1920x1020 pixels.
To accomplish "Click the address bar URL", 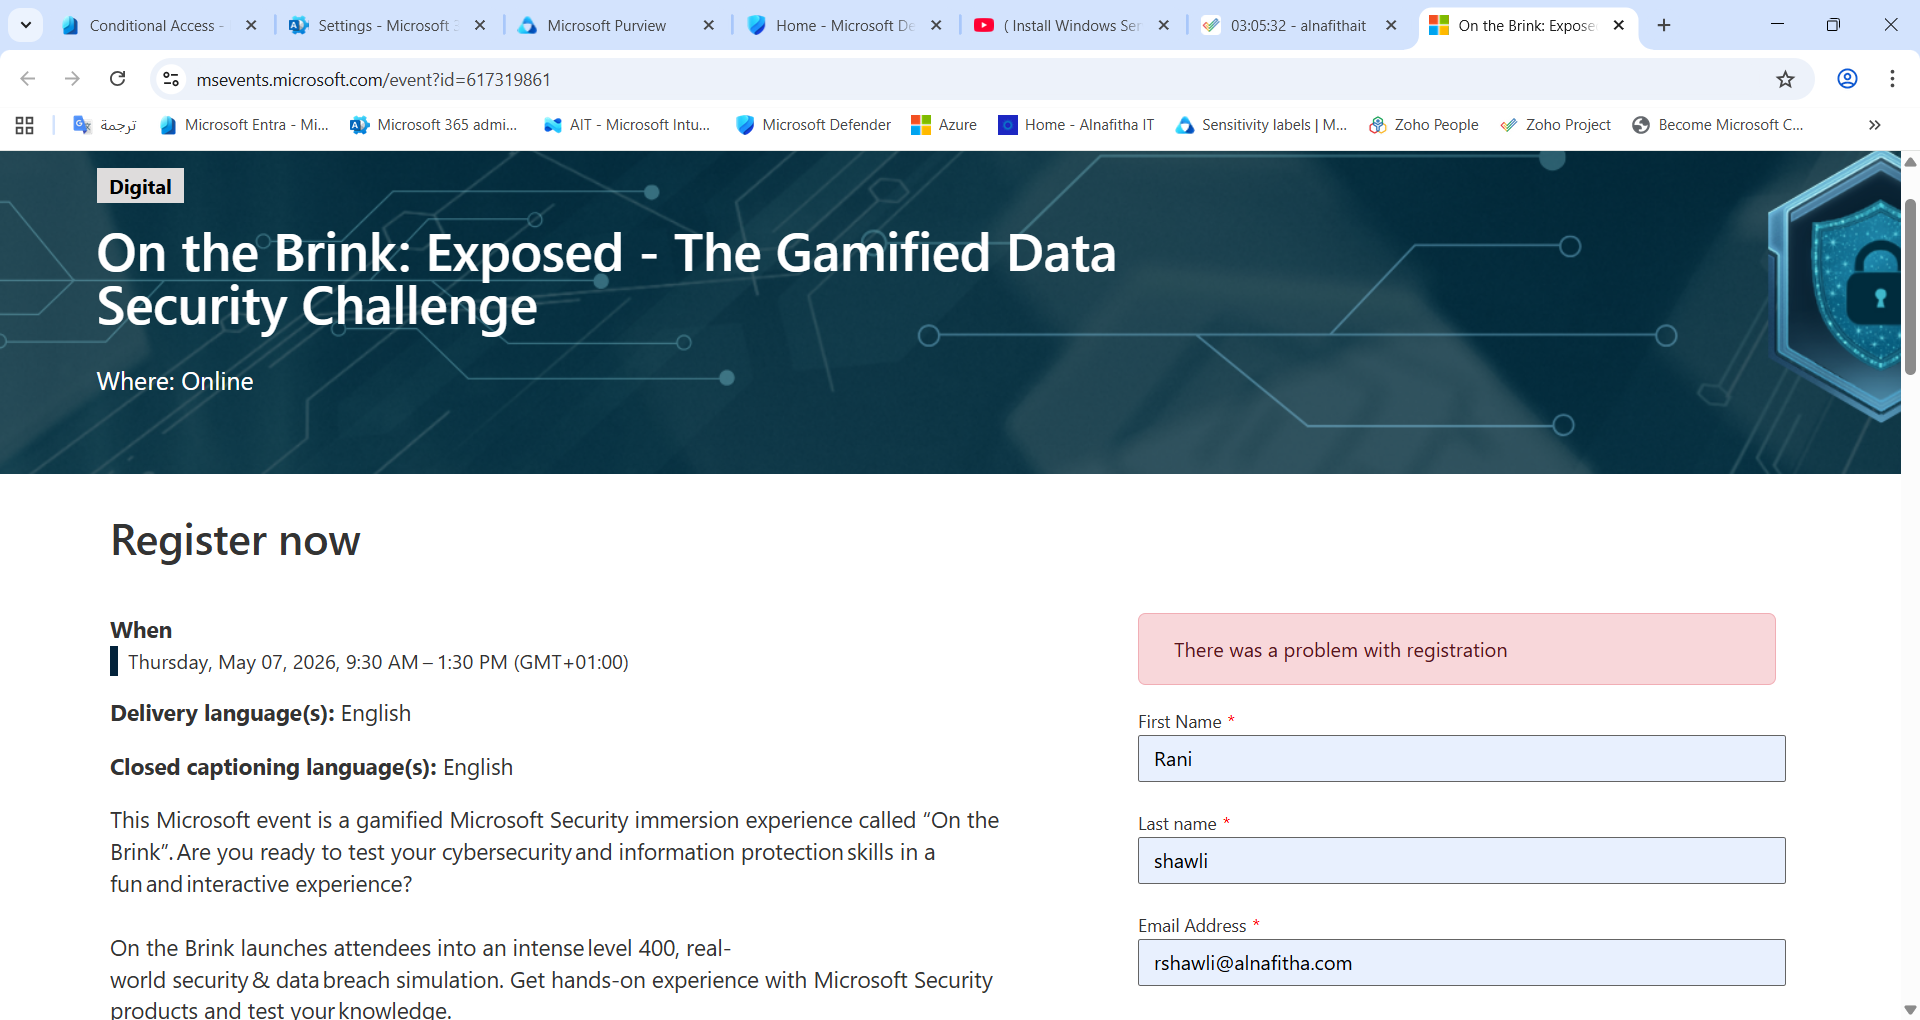I will point(373,80).
